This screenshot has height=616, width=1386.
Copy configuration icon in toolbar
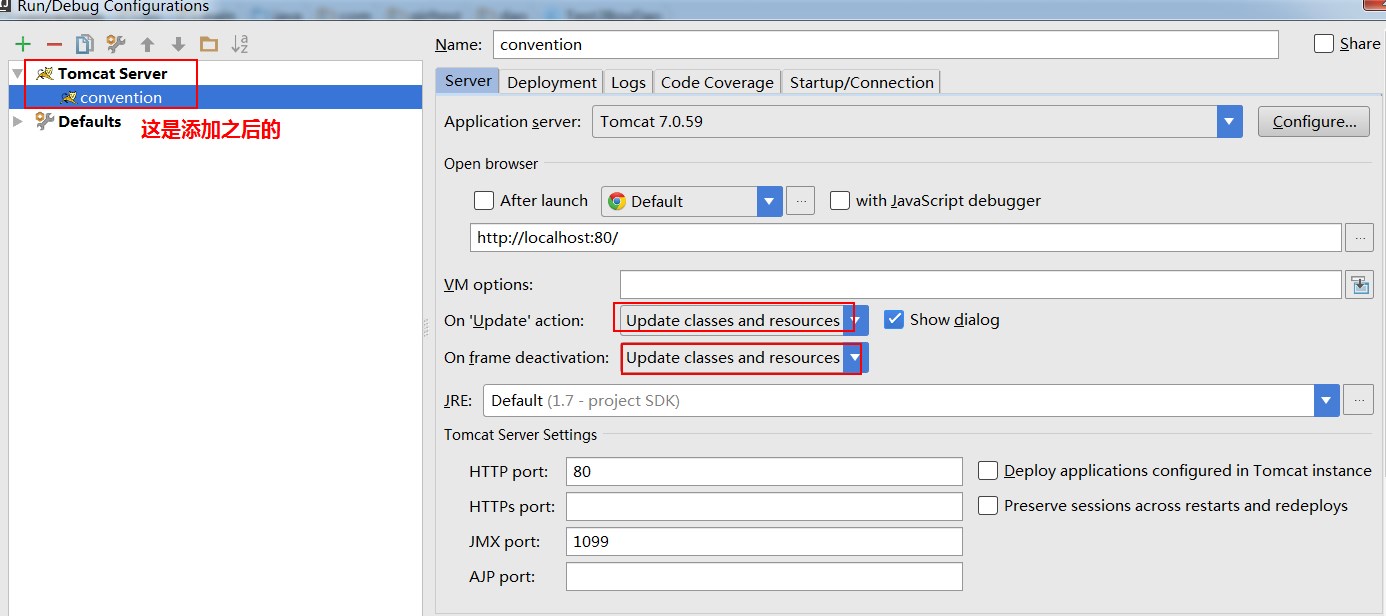(x=85, y=44)
